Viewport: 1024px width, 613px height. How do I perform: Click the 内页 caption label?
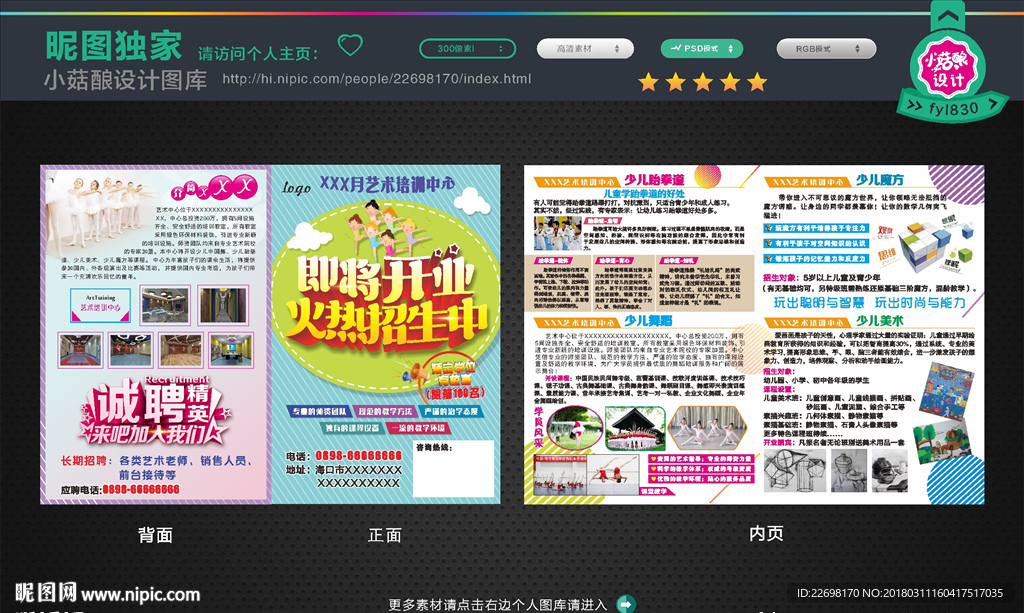[x=766, y=533]
